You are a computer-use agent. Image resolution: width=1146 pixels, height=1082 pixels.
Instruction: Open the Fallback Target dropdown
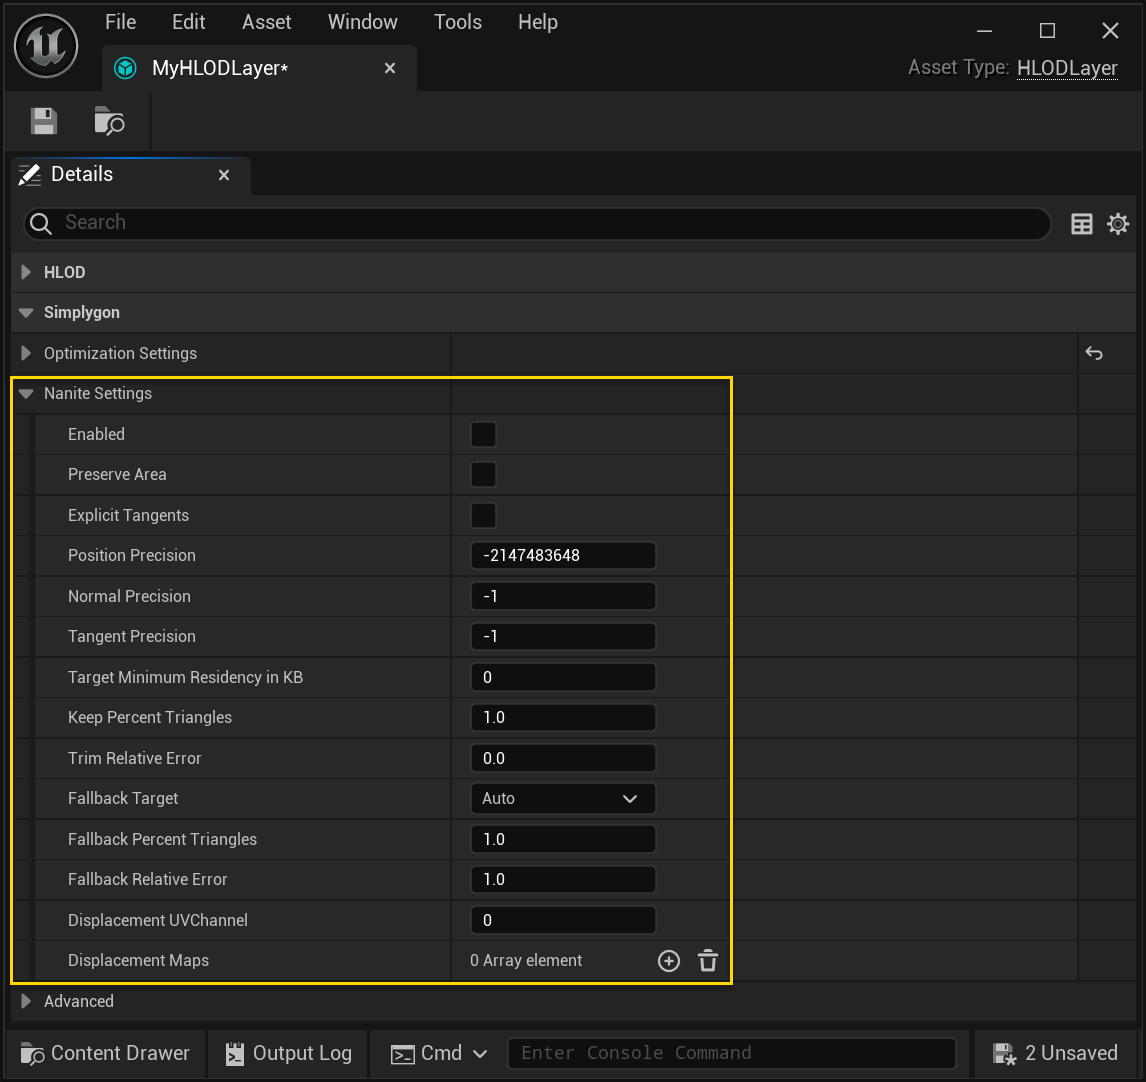coord(563,798)
